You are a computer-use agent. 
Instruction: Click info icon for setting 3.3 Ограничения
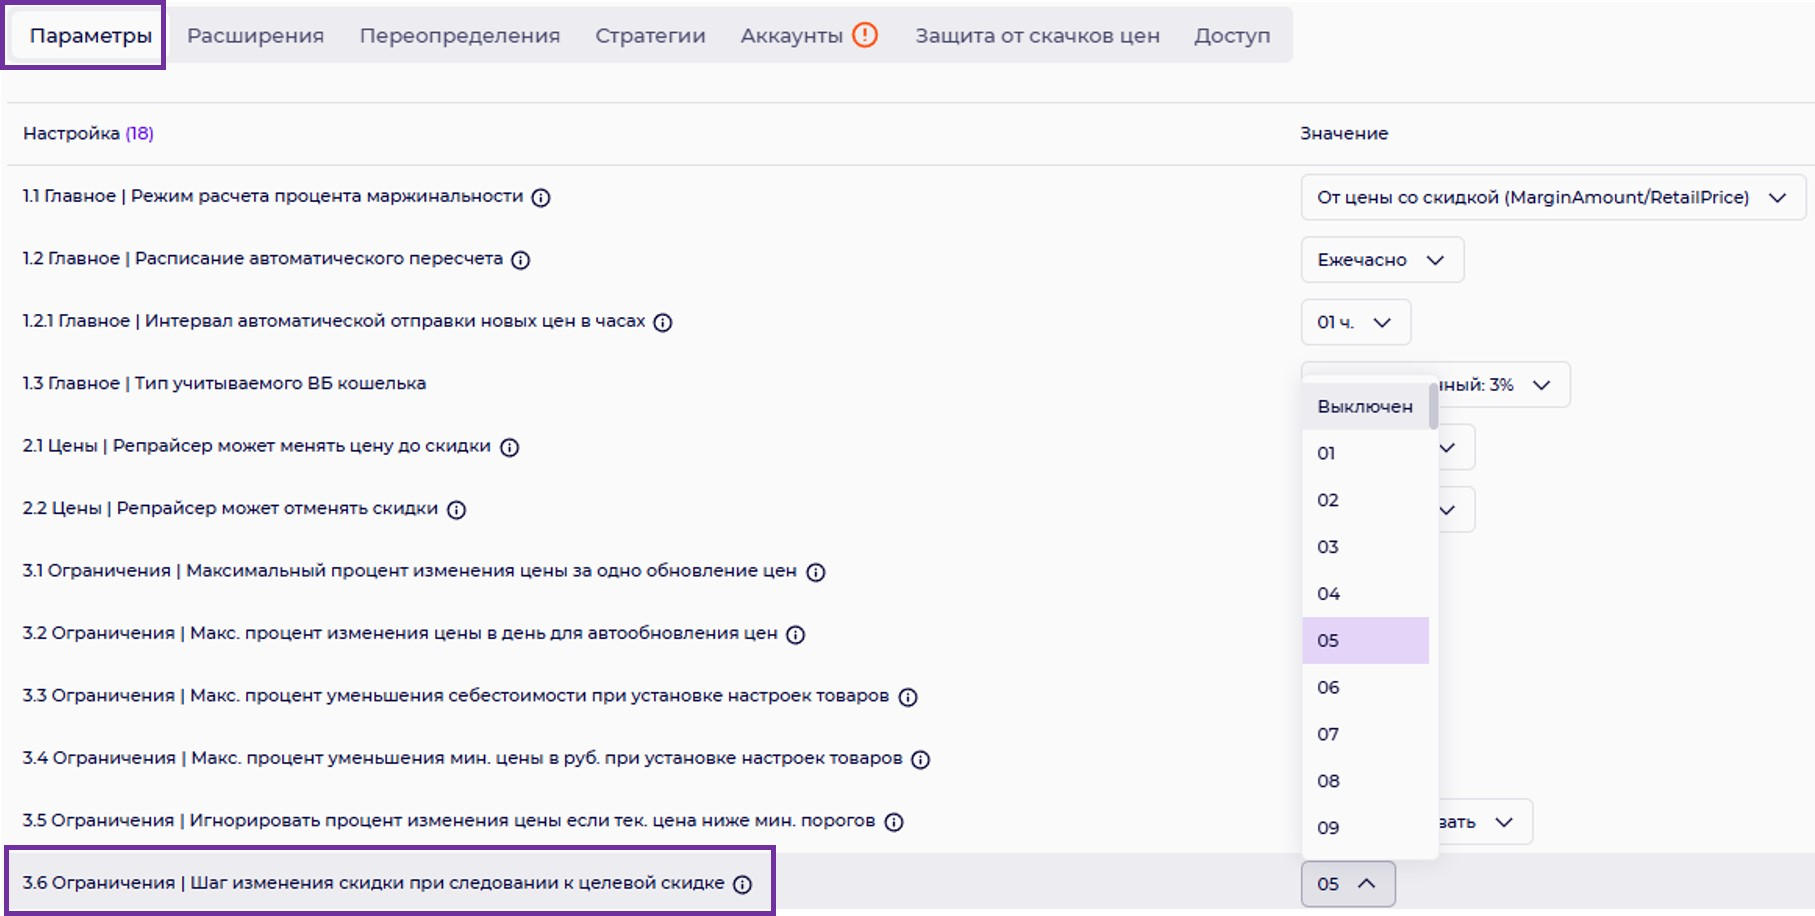(x=908, y=697)
